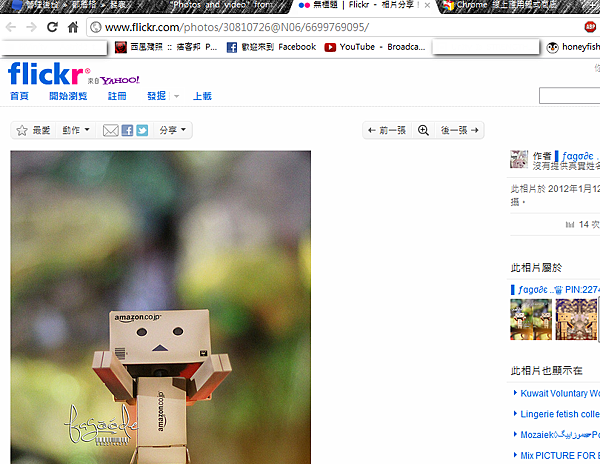Click the flickr logo
The height and width of the screenshot is (464, 600).
pos(46,73)
